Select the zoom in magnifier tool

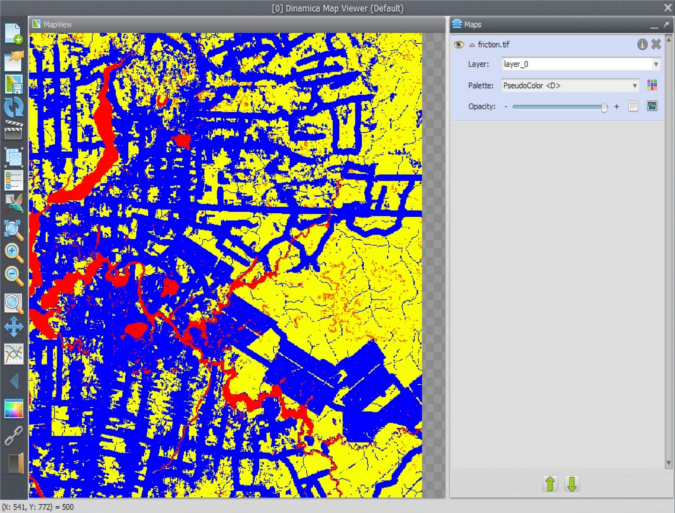point(14,253)
